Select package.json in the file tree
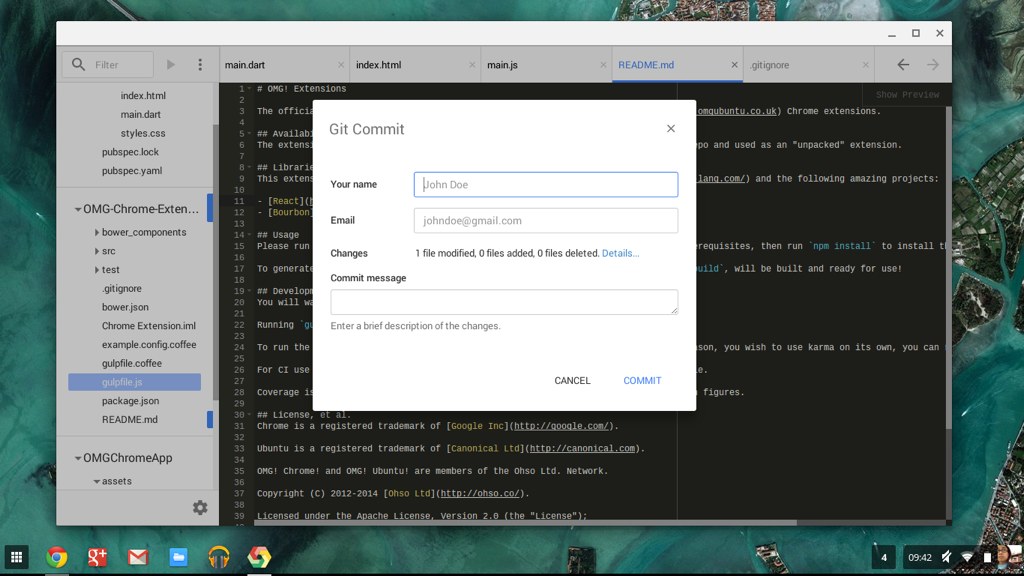Viewport: 1024px width, 576px height. point(130,401)
